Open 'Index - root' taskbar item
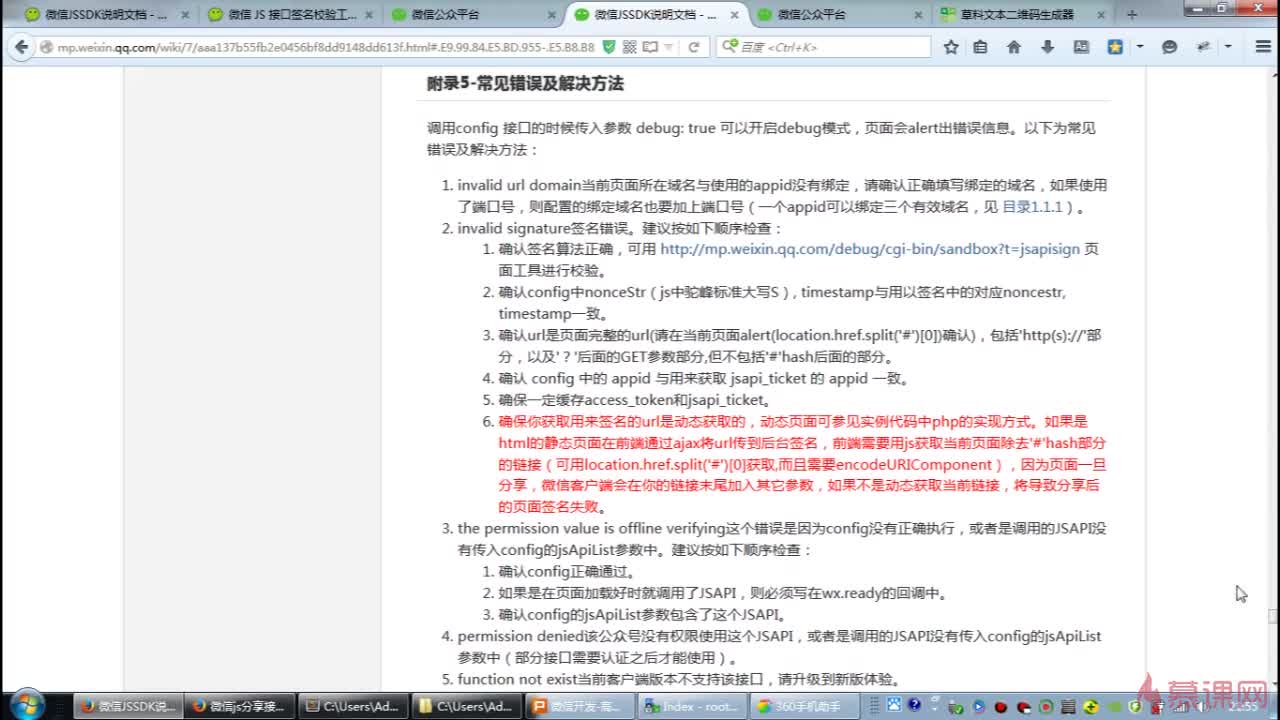 pos(692,706)
